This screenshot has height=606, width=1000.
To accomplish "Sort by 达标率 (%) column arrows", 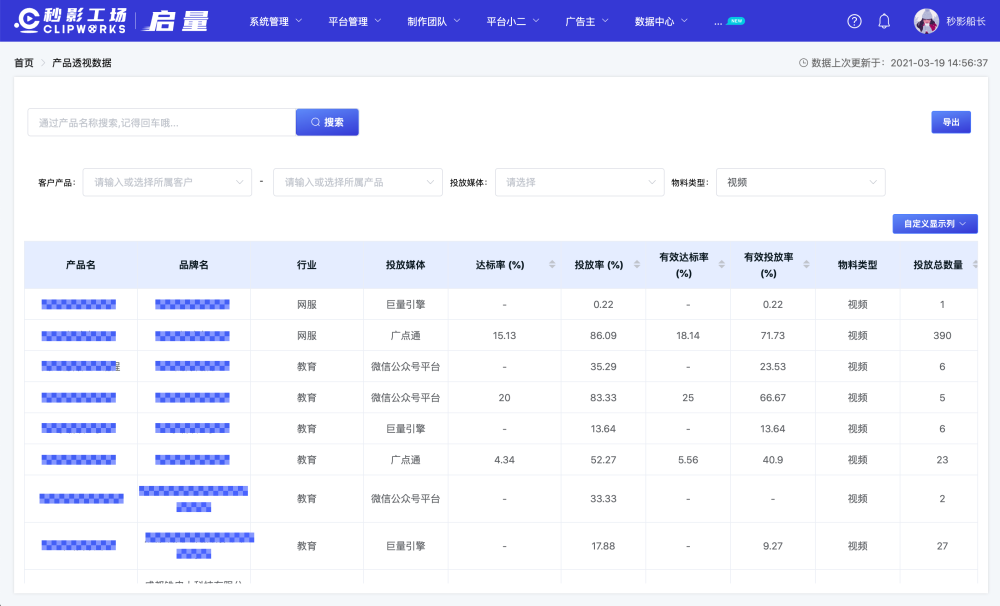I will pyautogui.click(x=552, y=264).
